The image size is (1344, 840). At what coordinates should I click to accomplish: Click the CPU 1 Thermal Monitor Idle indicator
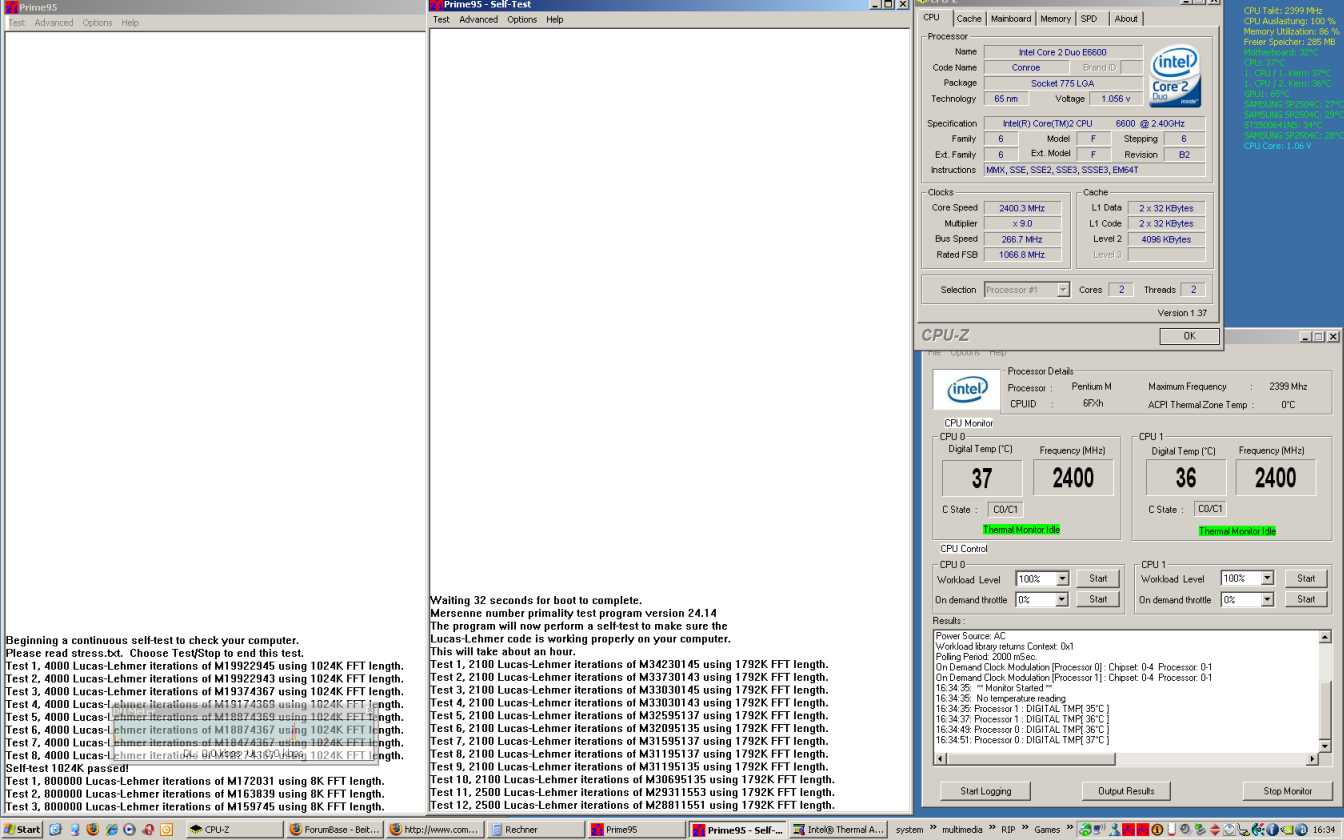1237,531
